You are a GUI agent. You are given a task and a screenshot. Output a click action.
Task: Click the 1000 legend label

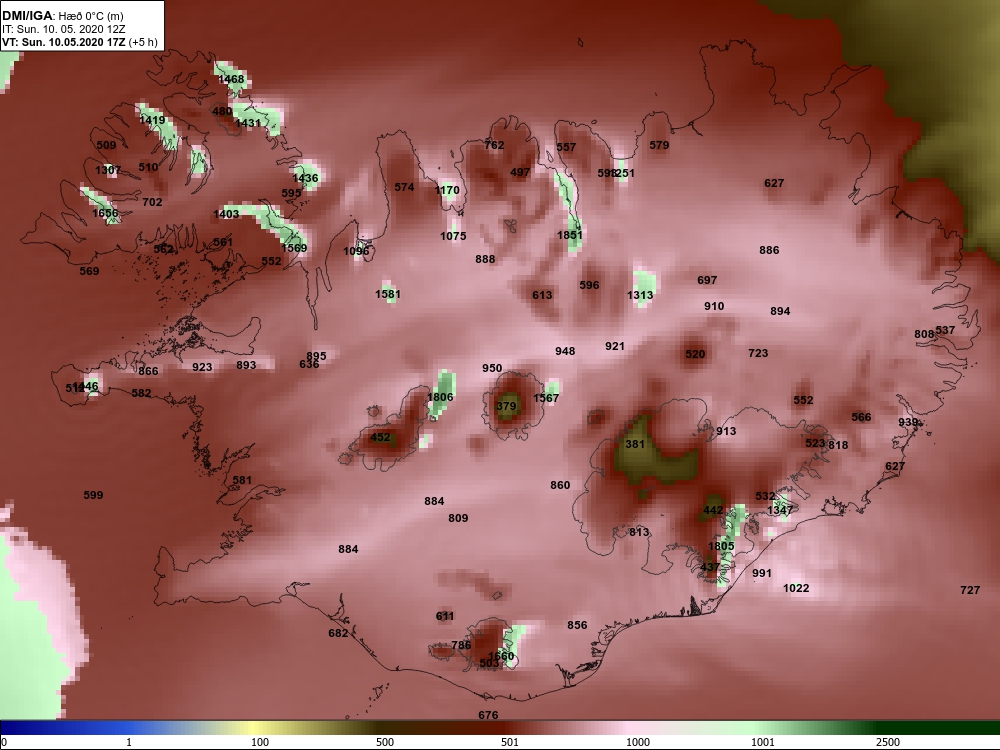pyautogui.click(x=638, y=742)
